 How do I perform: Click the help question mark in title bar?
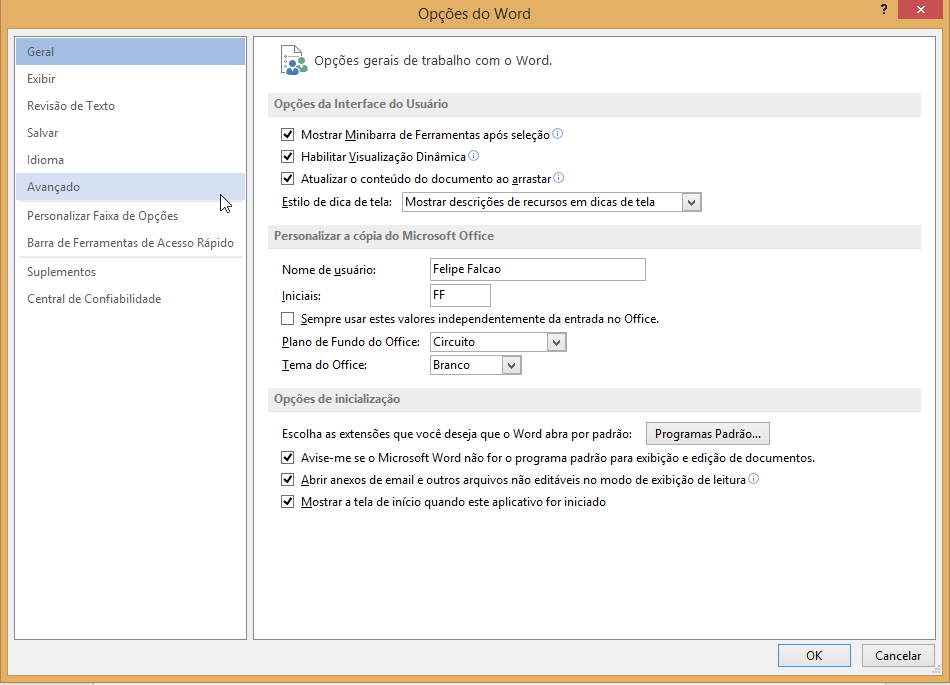884,9
